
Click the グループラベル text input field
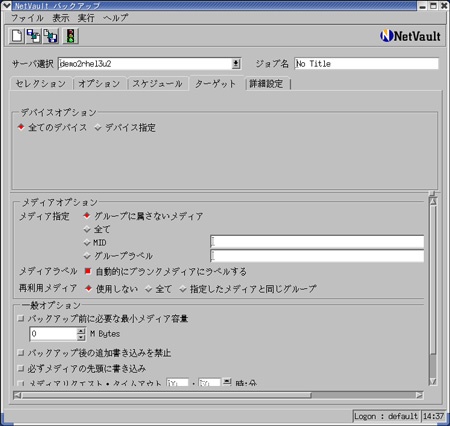point(317,256)
